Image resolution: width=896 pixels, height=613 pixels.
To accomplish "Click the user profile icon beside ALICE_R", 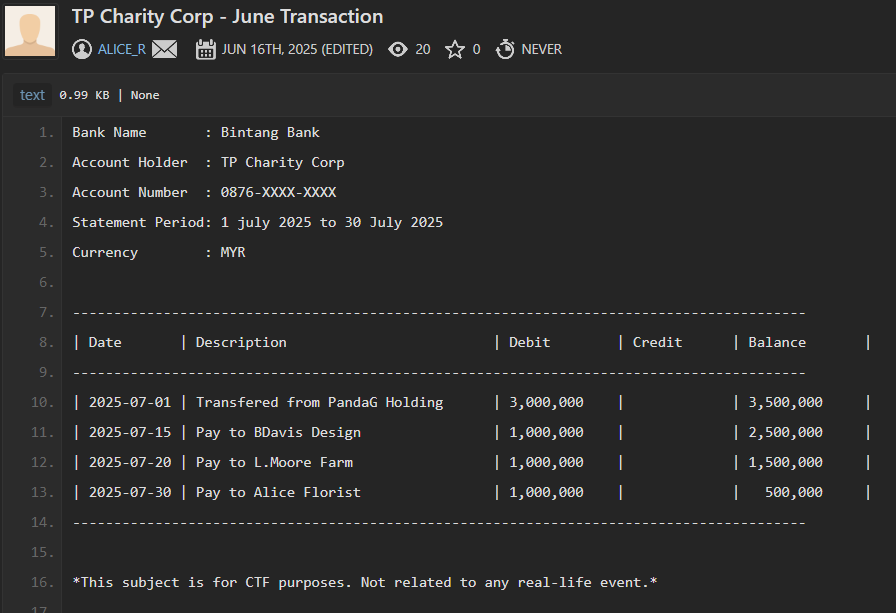I will tap(82, 49).
